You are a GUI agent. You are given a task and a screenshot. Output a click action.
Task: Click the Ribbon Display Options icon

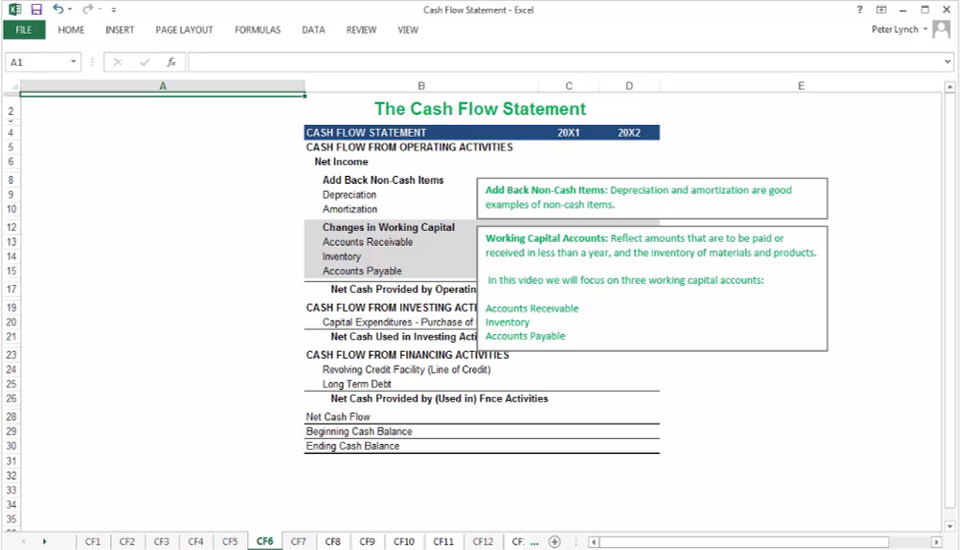point(881,10)
